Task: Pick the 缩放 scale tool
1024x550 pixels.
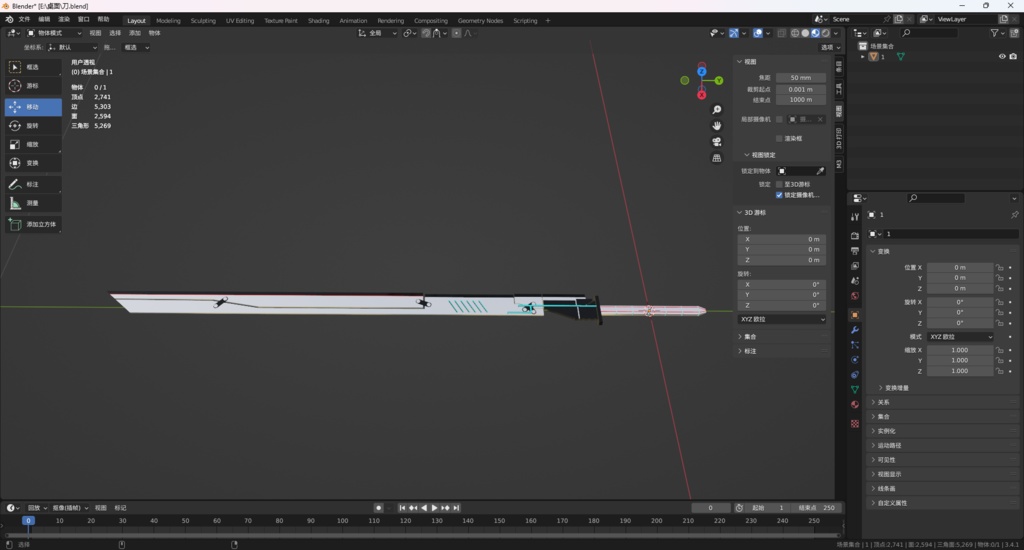Action: [33, 144]
